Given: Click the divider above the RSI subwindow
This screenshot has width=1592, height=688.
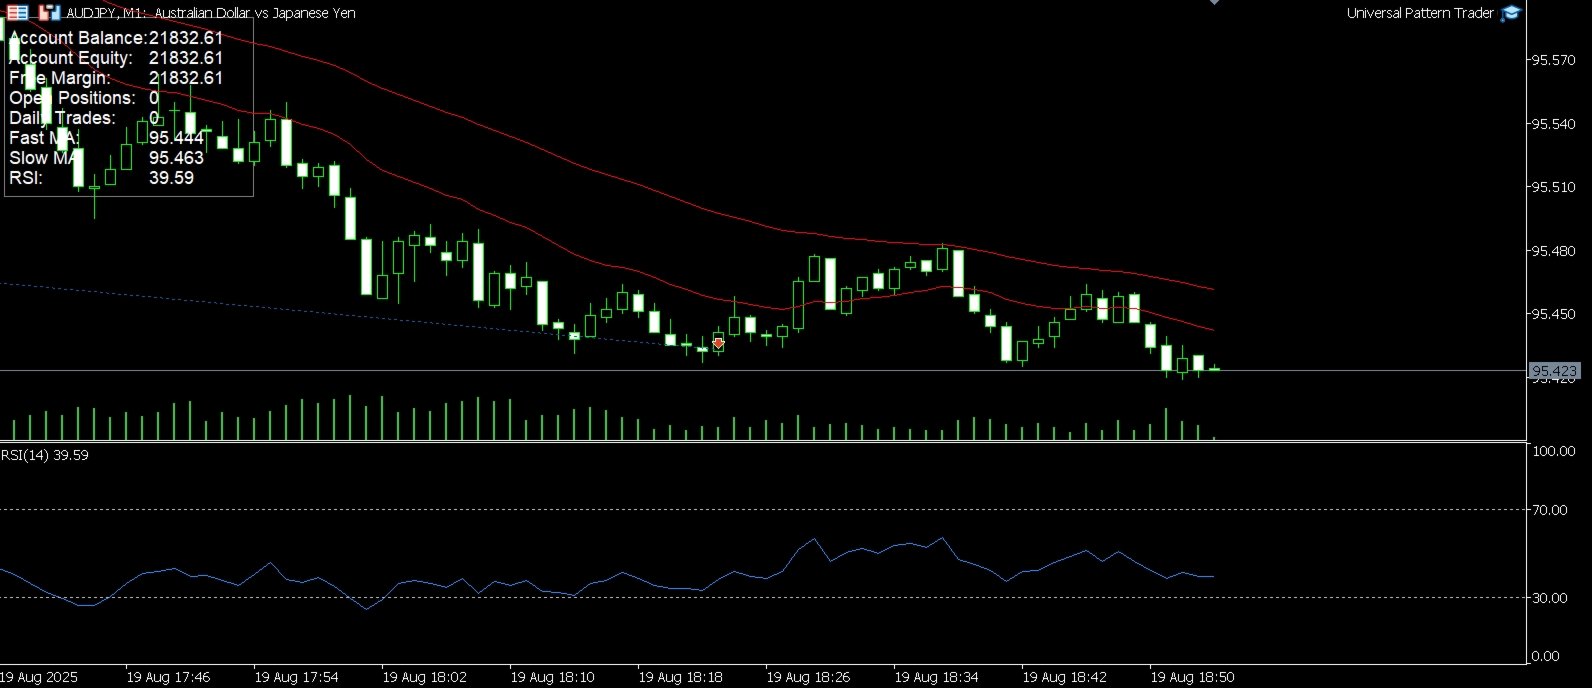Looking at the screenshot, I should point(764,442).
